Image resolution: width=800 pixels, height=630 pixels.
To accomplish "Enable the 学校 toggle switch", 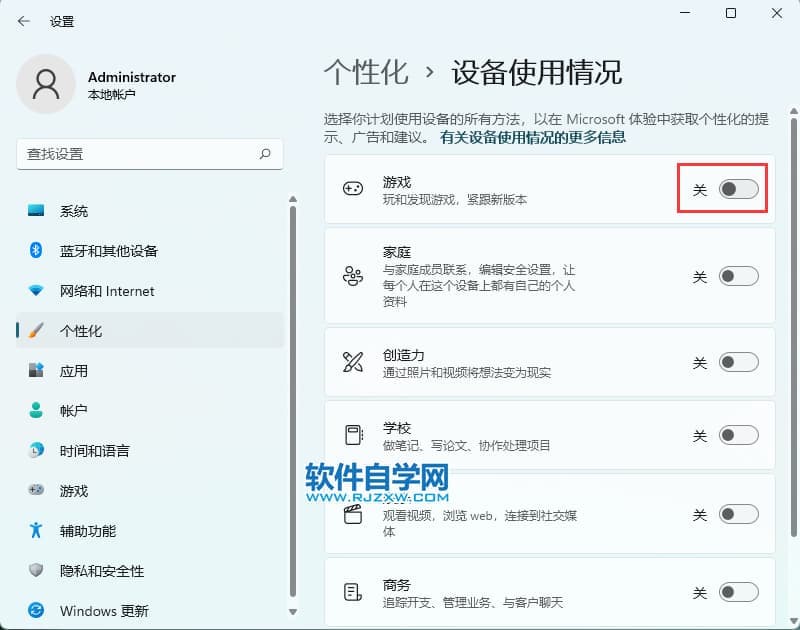I will click(739, 436).
